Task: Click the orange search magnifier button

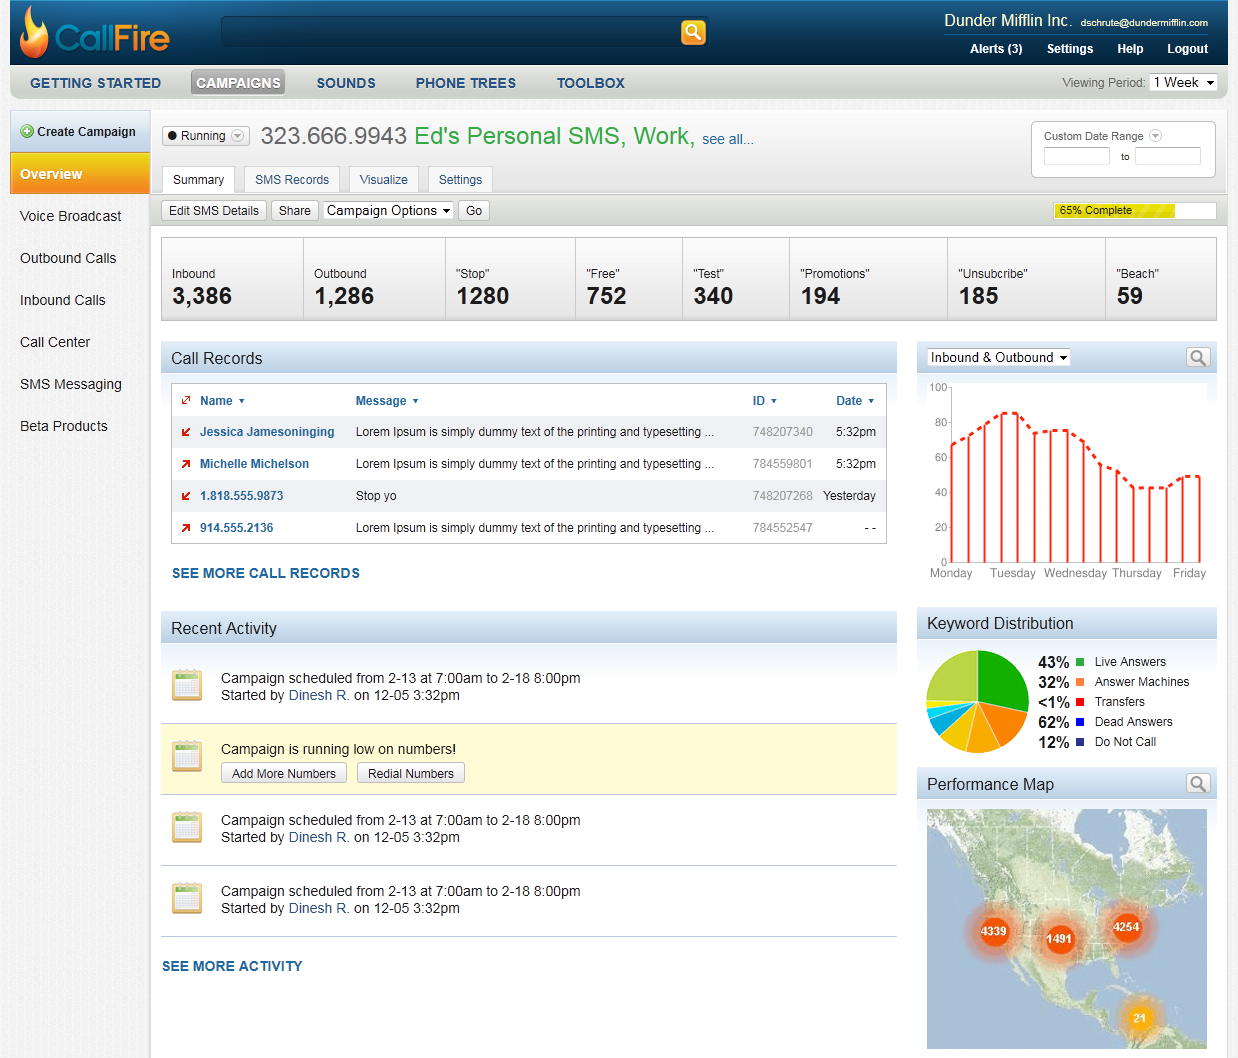Action: (693, 33)
